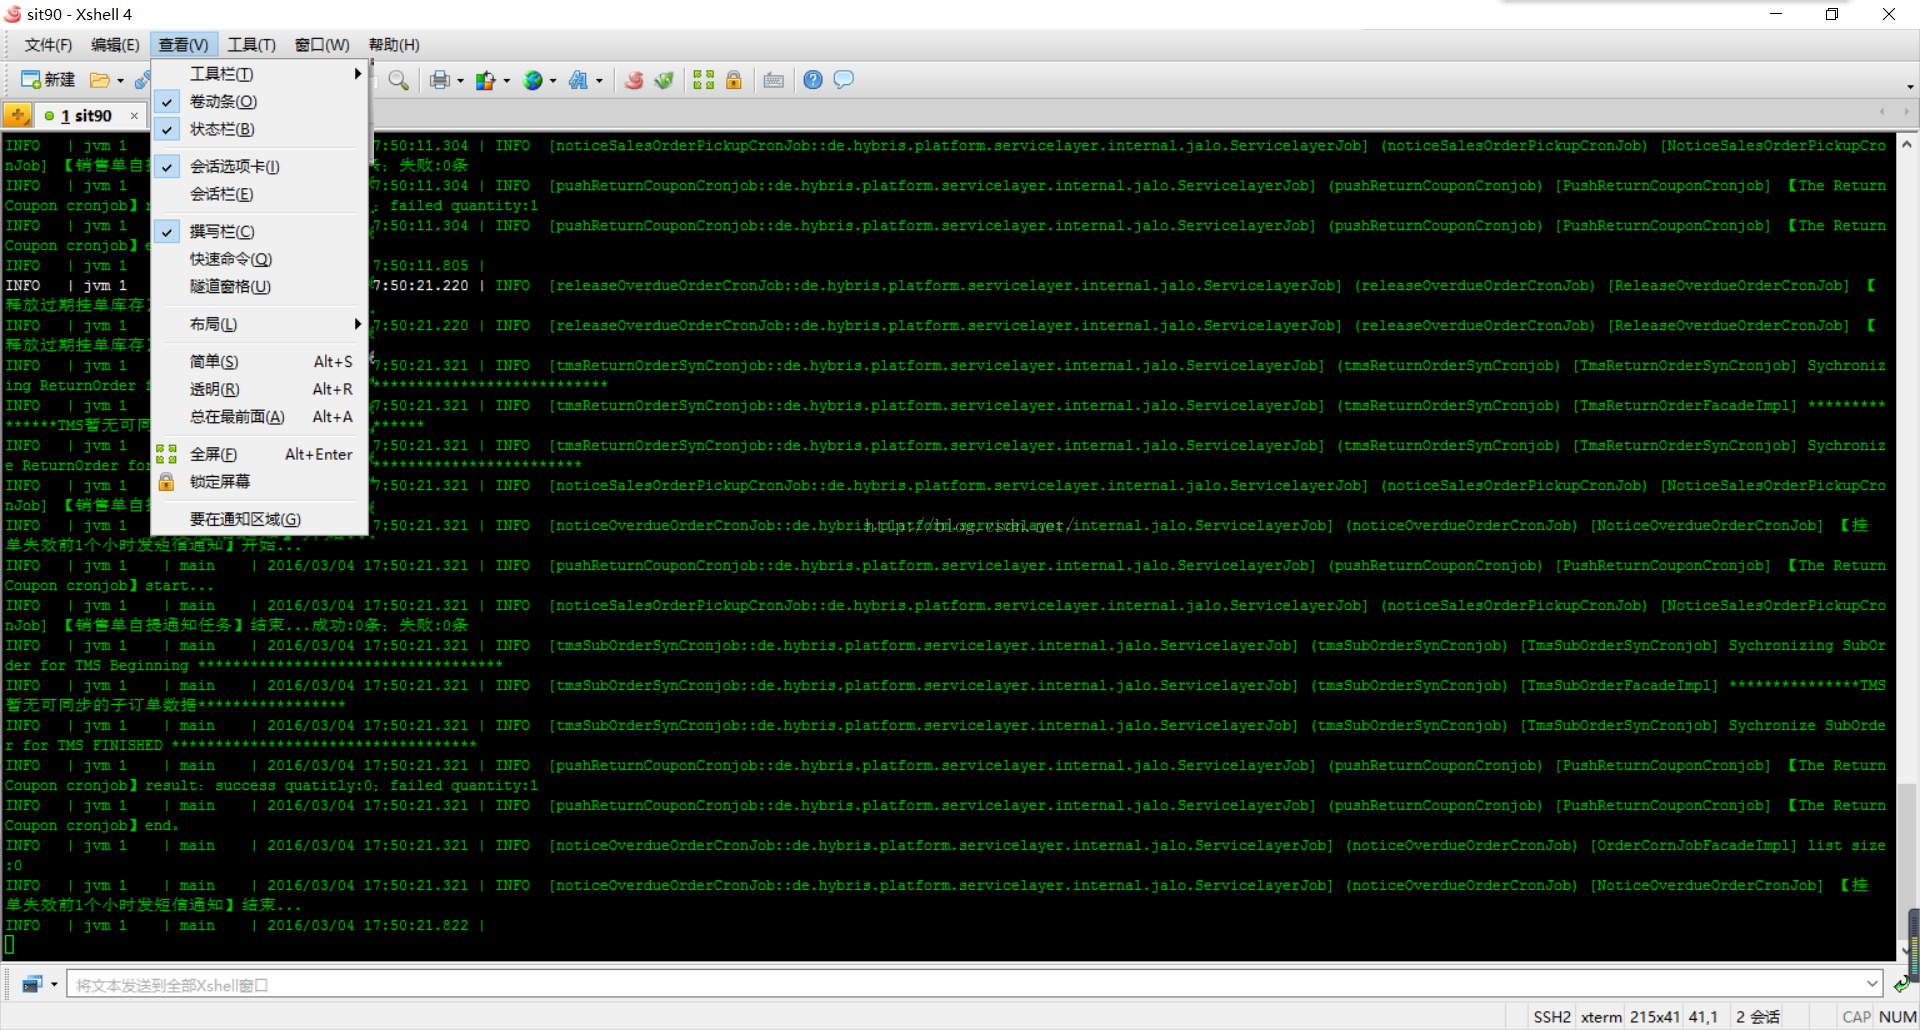The height and width of the screenshot is (1030, 1920).
Task: Click the magnifier find icon
Action: point(398,80)
